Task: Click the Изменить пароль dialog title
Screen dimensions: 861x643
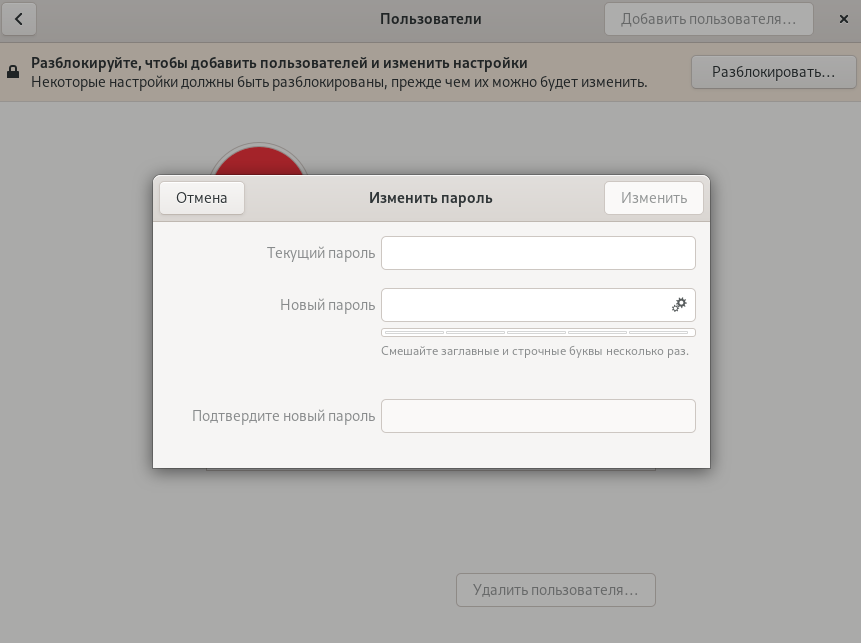Action: click(430, 198)
